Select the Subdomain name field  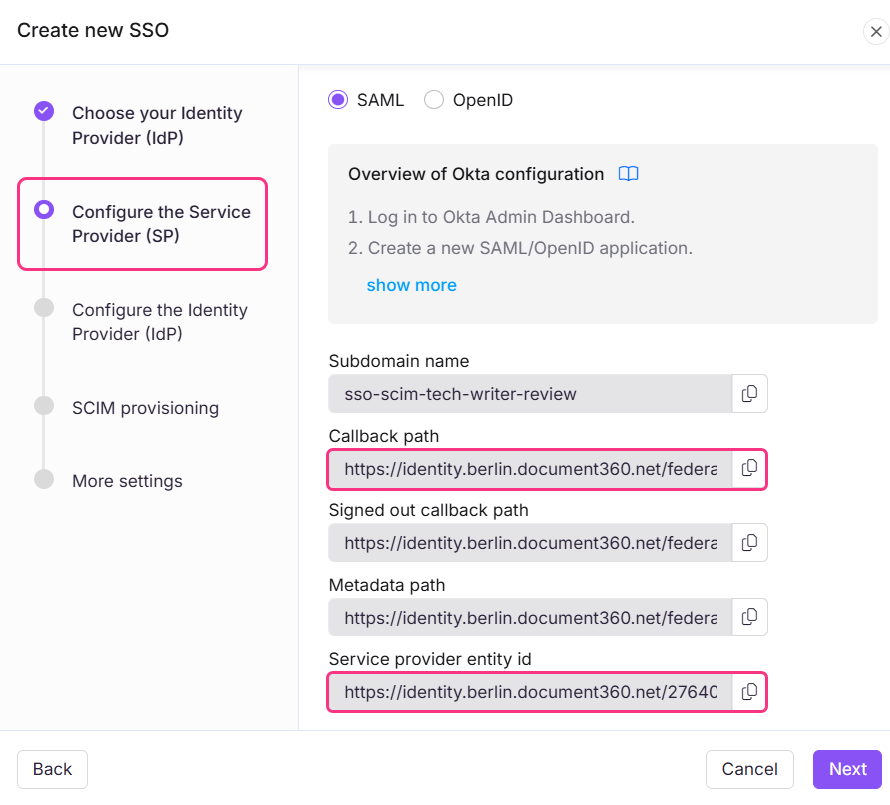[x=530, y=393]
